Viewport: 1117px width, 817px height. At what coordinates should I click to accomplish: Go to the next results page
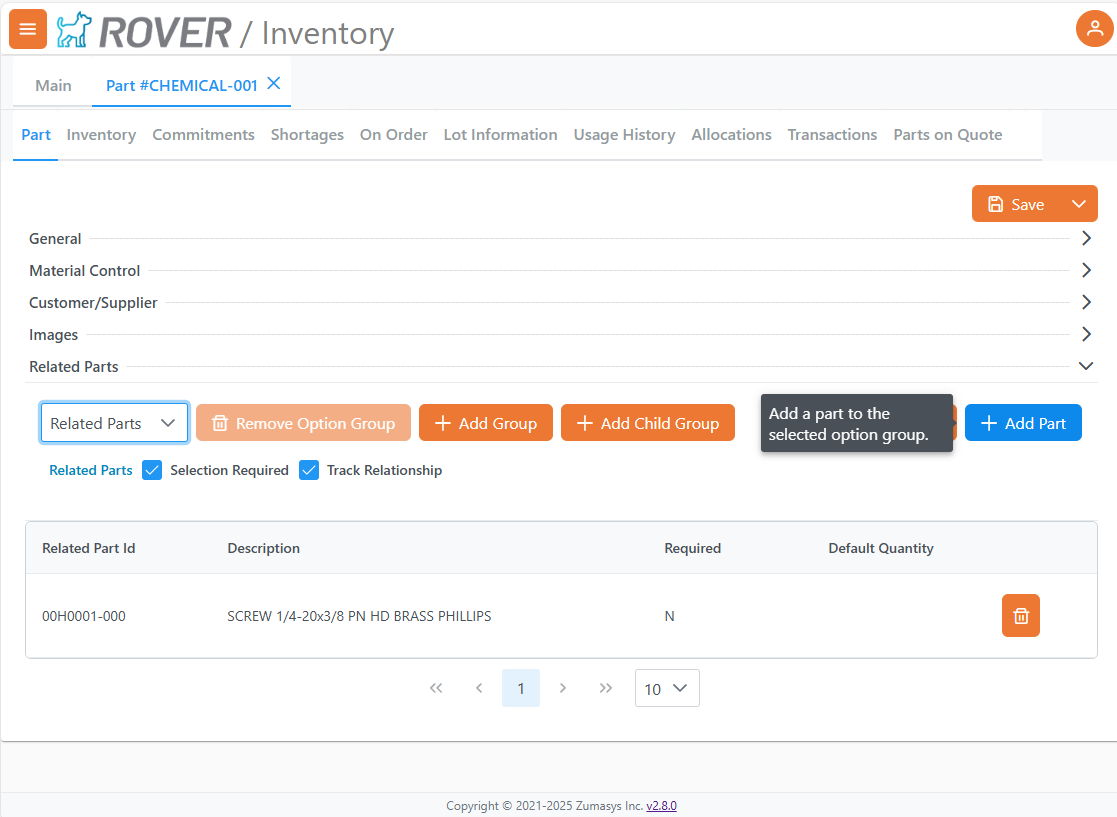[x=563, y=688]
